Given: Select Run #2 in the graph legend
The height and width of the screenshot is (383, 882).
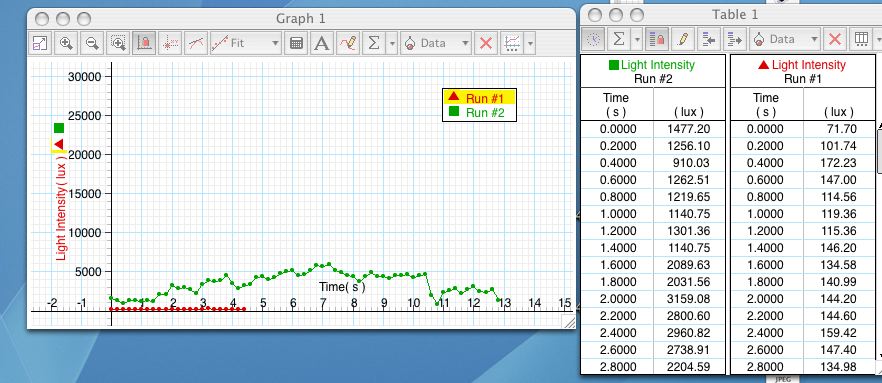Looking at the screenshot, I should (x=479, y=112).
